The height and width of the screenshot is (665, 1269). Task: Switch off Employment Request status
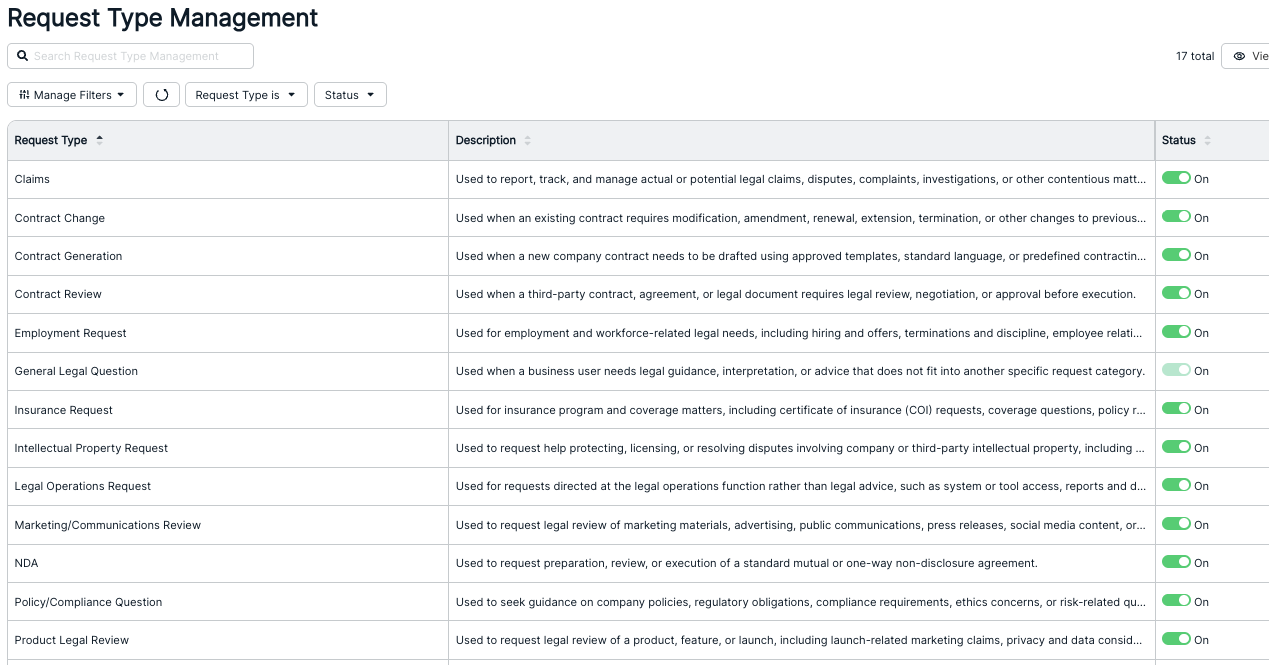coord(1176,332)
